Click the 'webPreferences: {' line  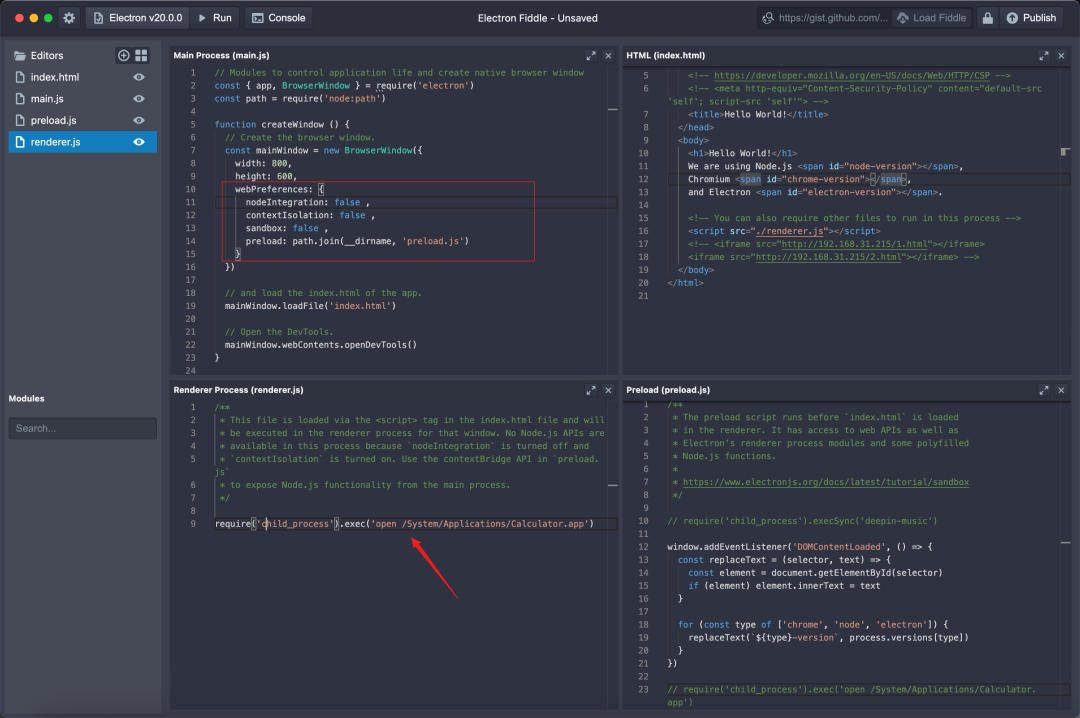pos(279,189)
